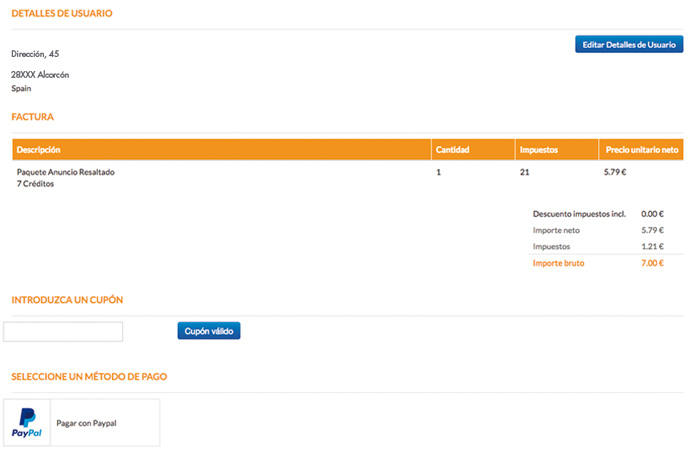Click the 'Factura' section heading
This screenshot has width=700, height=449.
(x=32, y=117)
